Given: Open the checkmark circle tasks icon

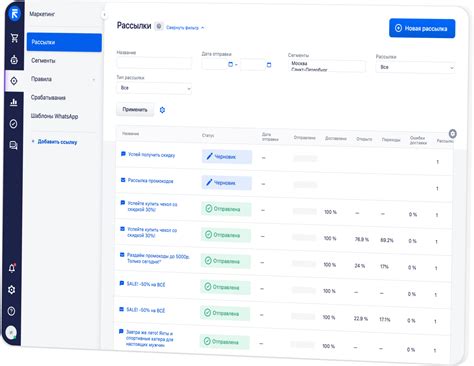Looking at the screenshot, I should coord(13,124).
